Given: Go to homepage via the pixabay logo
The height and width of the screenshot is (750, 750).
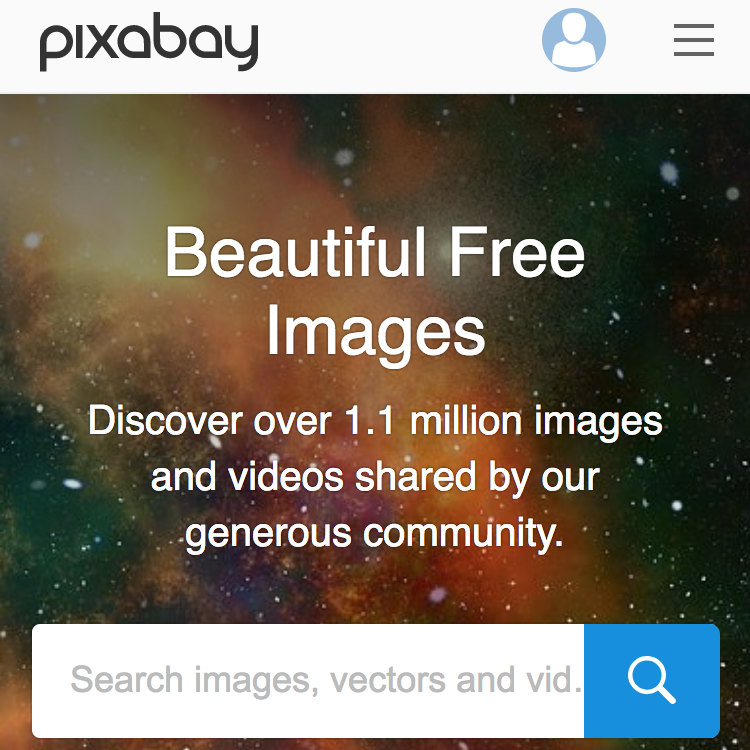Looking at the screenshot, I should pyautogui.click(x=149, y=42).
